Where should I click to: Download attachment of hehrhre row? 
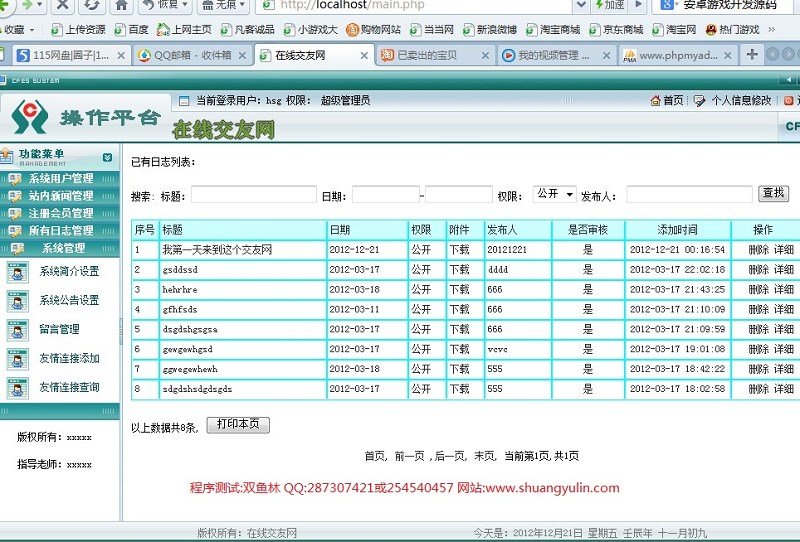pyautogui.click(x=459, y=290)
